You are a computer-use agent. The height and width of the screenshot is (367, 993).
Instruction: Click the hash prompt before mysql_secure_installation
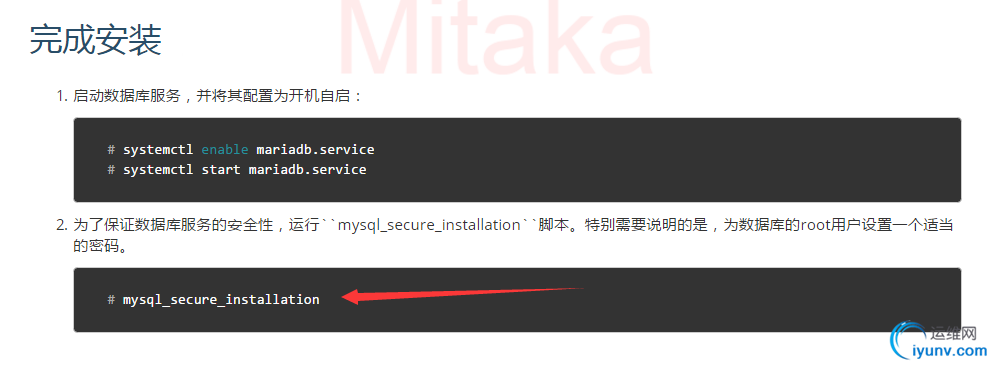[x=111, y=299]
